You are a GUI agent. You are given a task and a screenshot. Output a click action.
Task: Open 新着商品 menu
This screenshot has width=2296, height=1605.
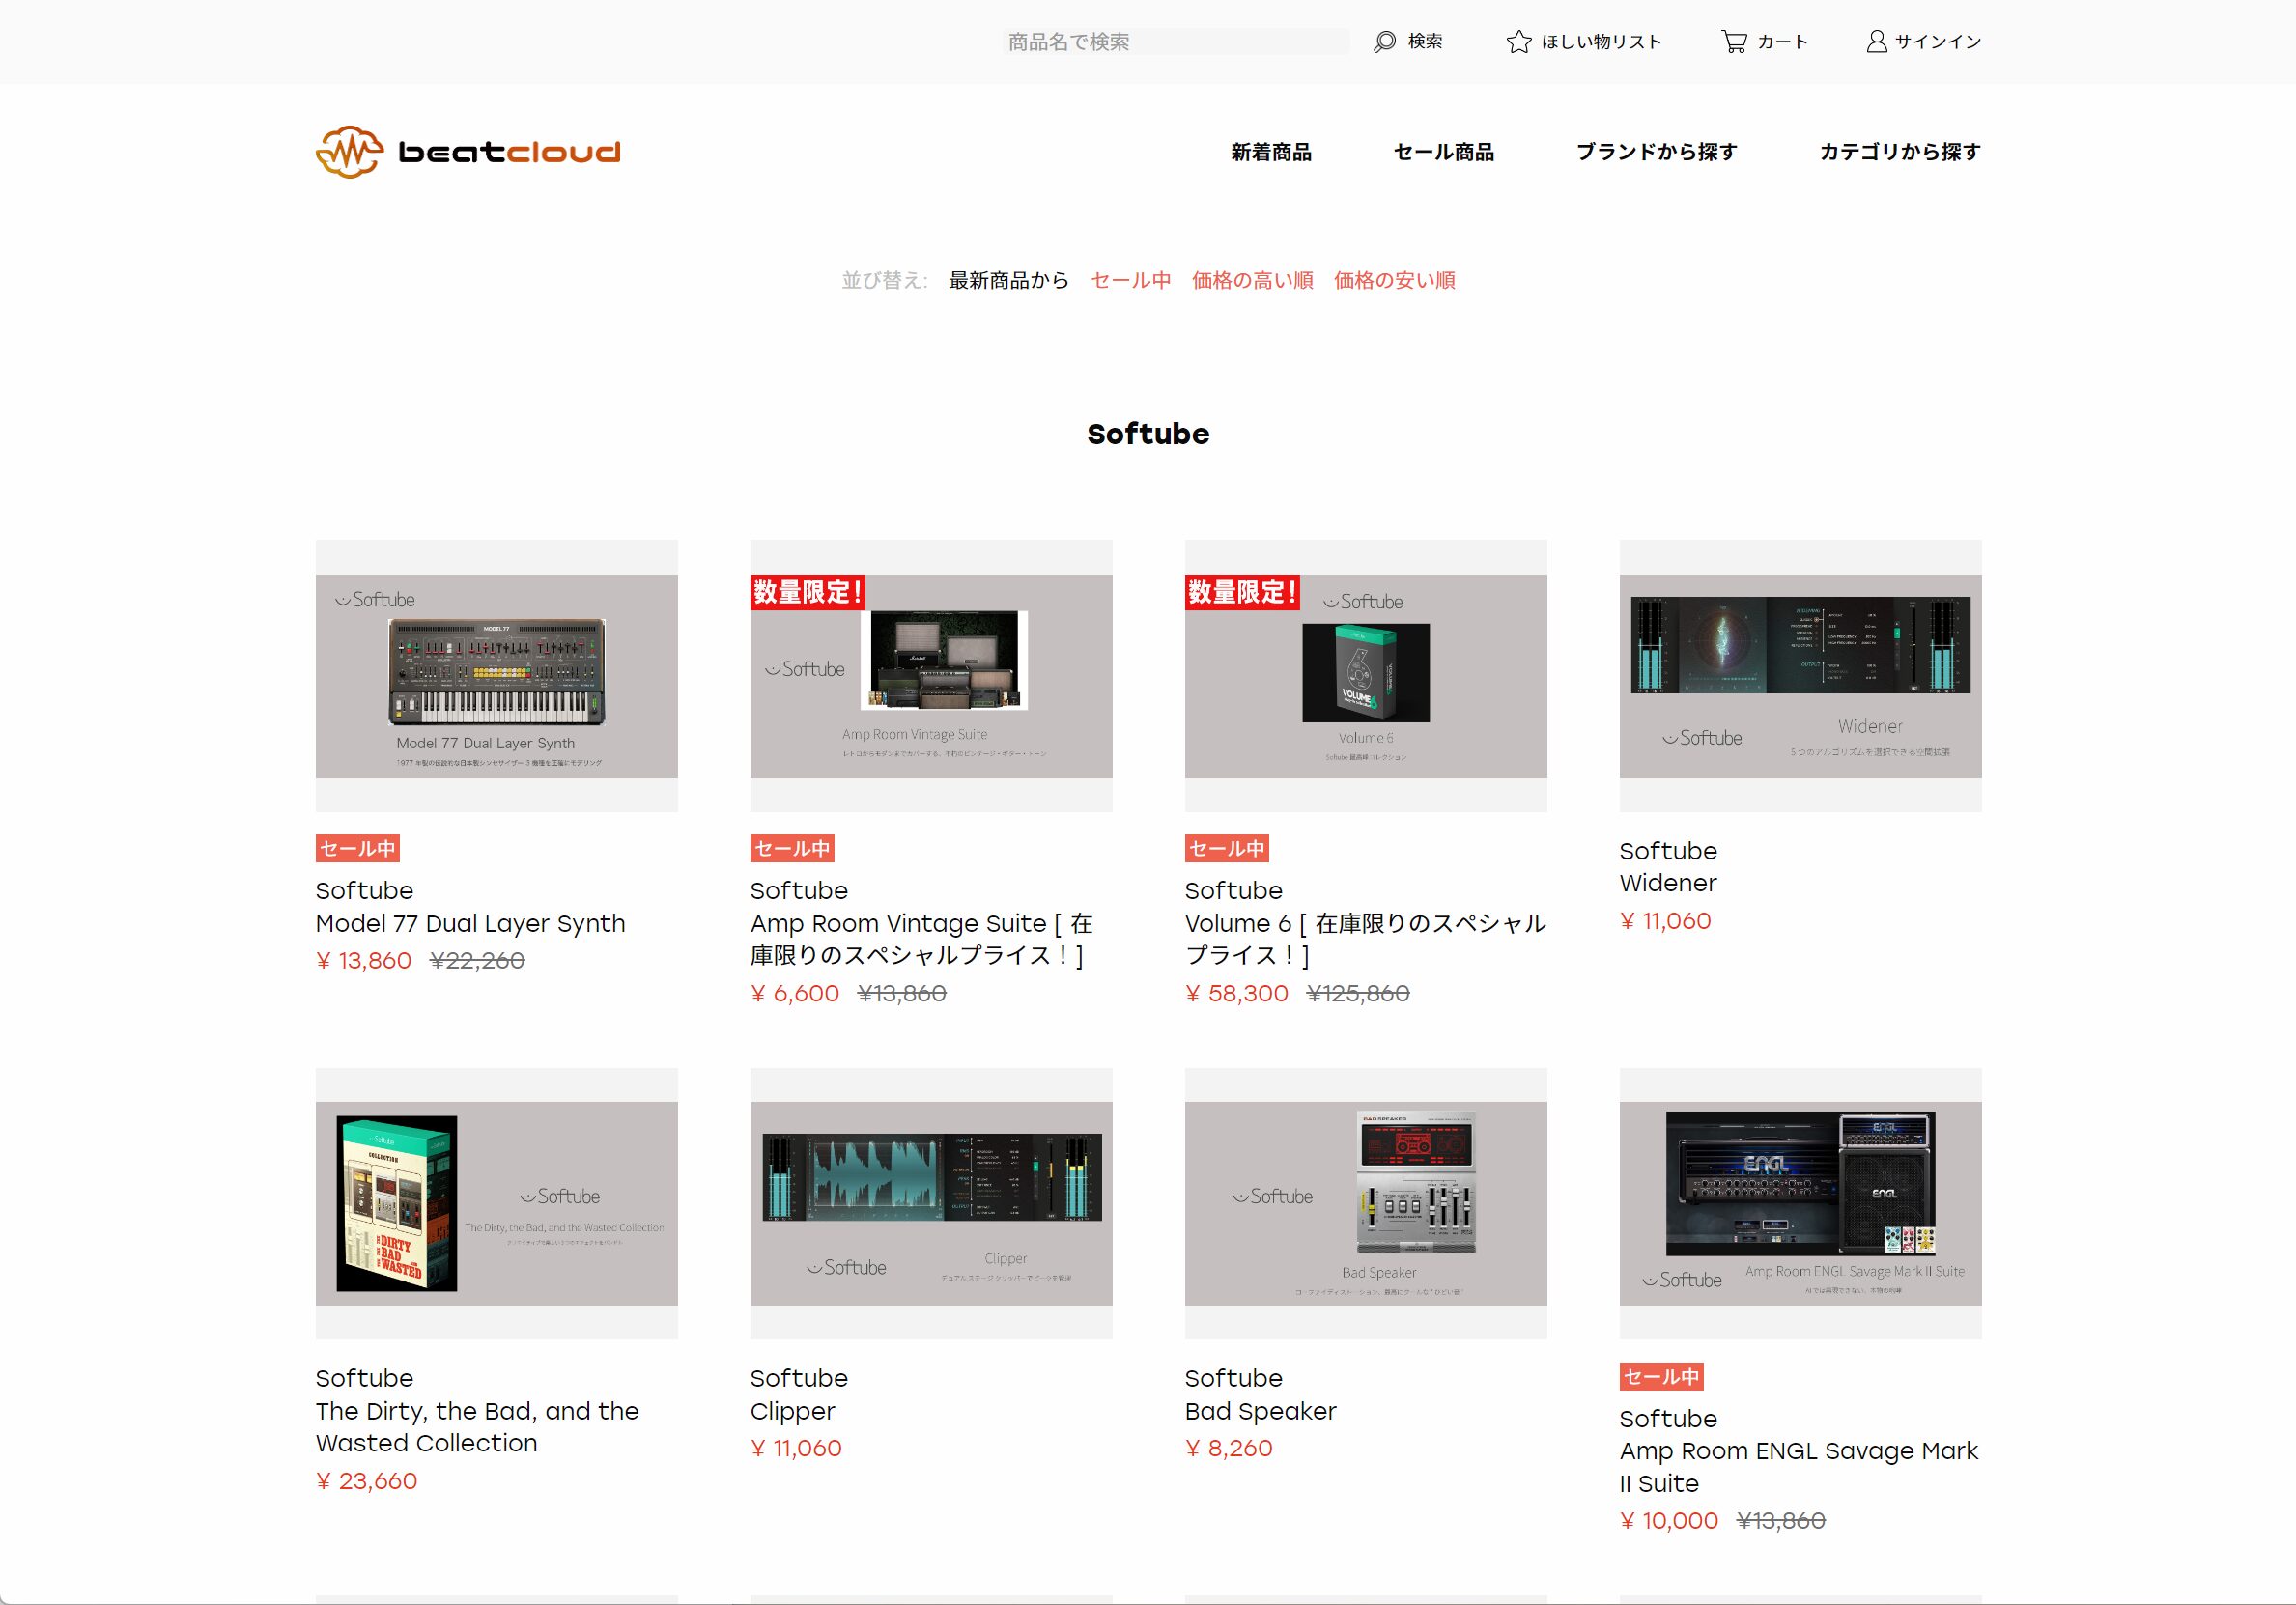(1271, 152)
